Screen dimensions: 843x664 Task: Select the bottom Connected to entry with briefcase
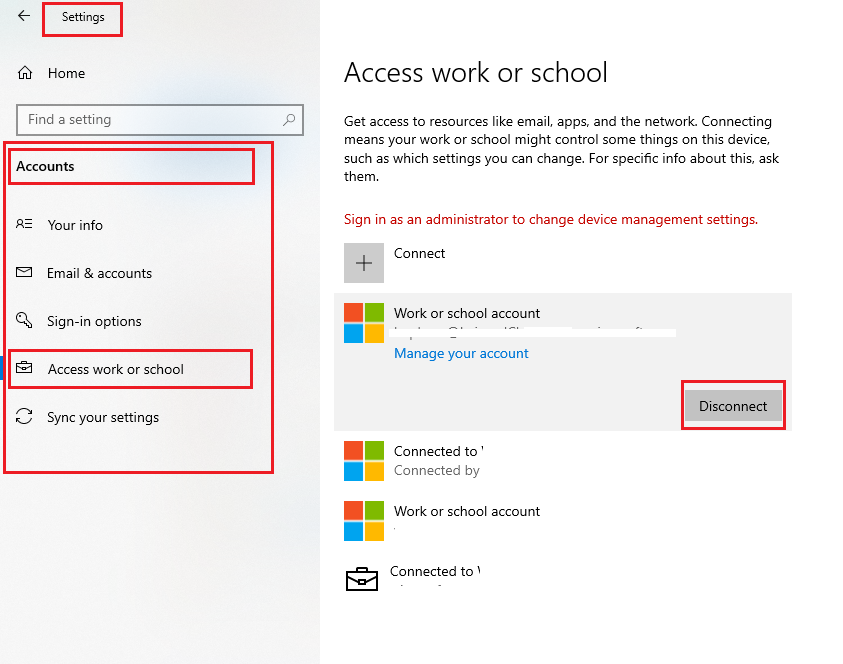pos(413,579)
